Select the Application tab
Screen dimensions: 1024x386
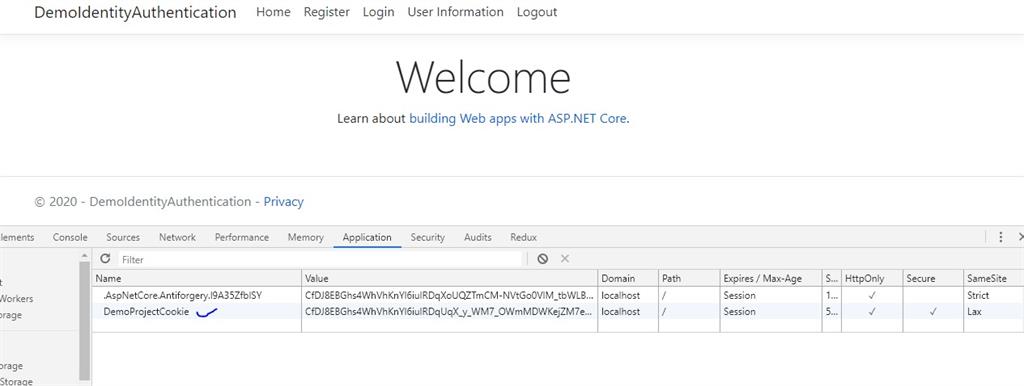tap(367, 237)
